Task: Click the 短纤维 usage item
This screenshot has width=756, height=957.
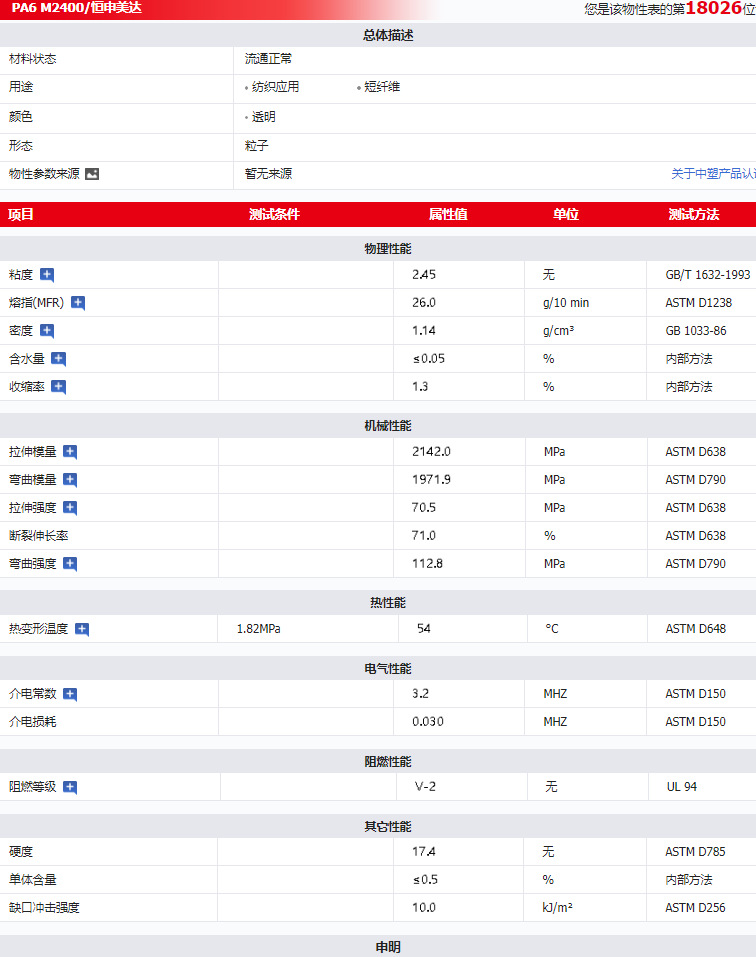Action: pyautogui.click(x=382, y=87)
